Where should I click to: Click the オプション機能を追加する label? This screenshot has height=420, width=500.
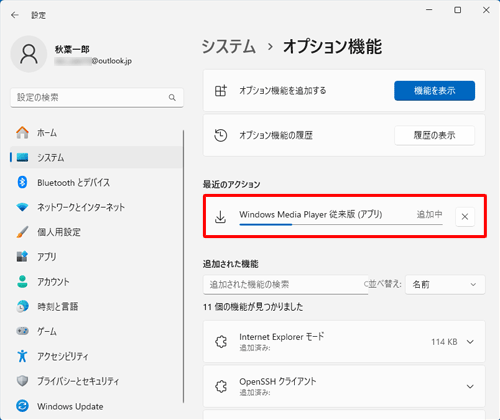click(x=283, y=90)
